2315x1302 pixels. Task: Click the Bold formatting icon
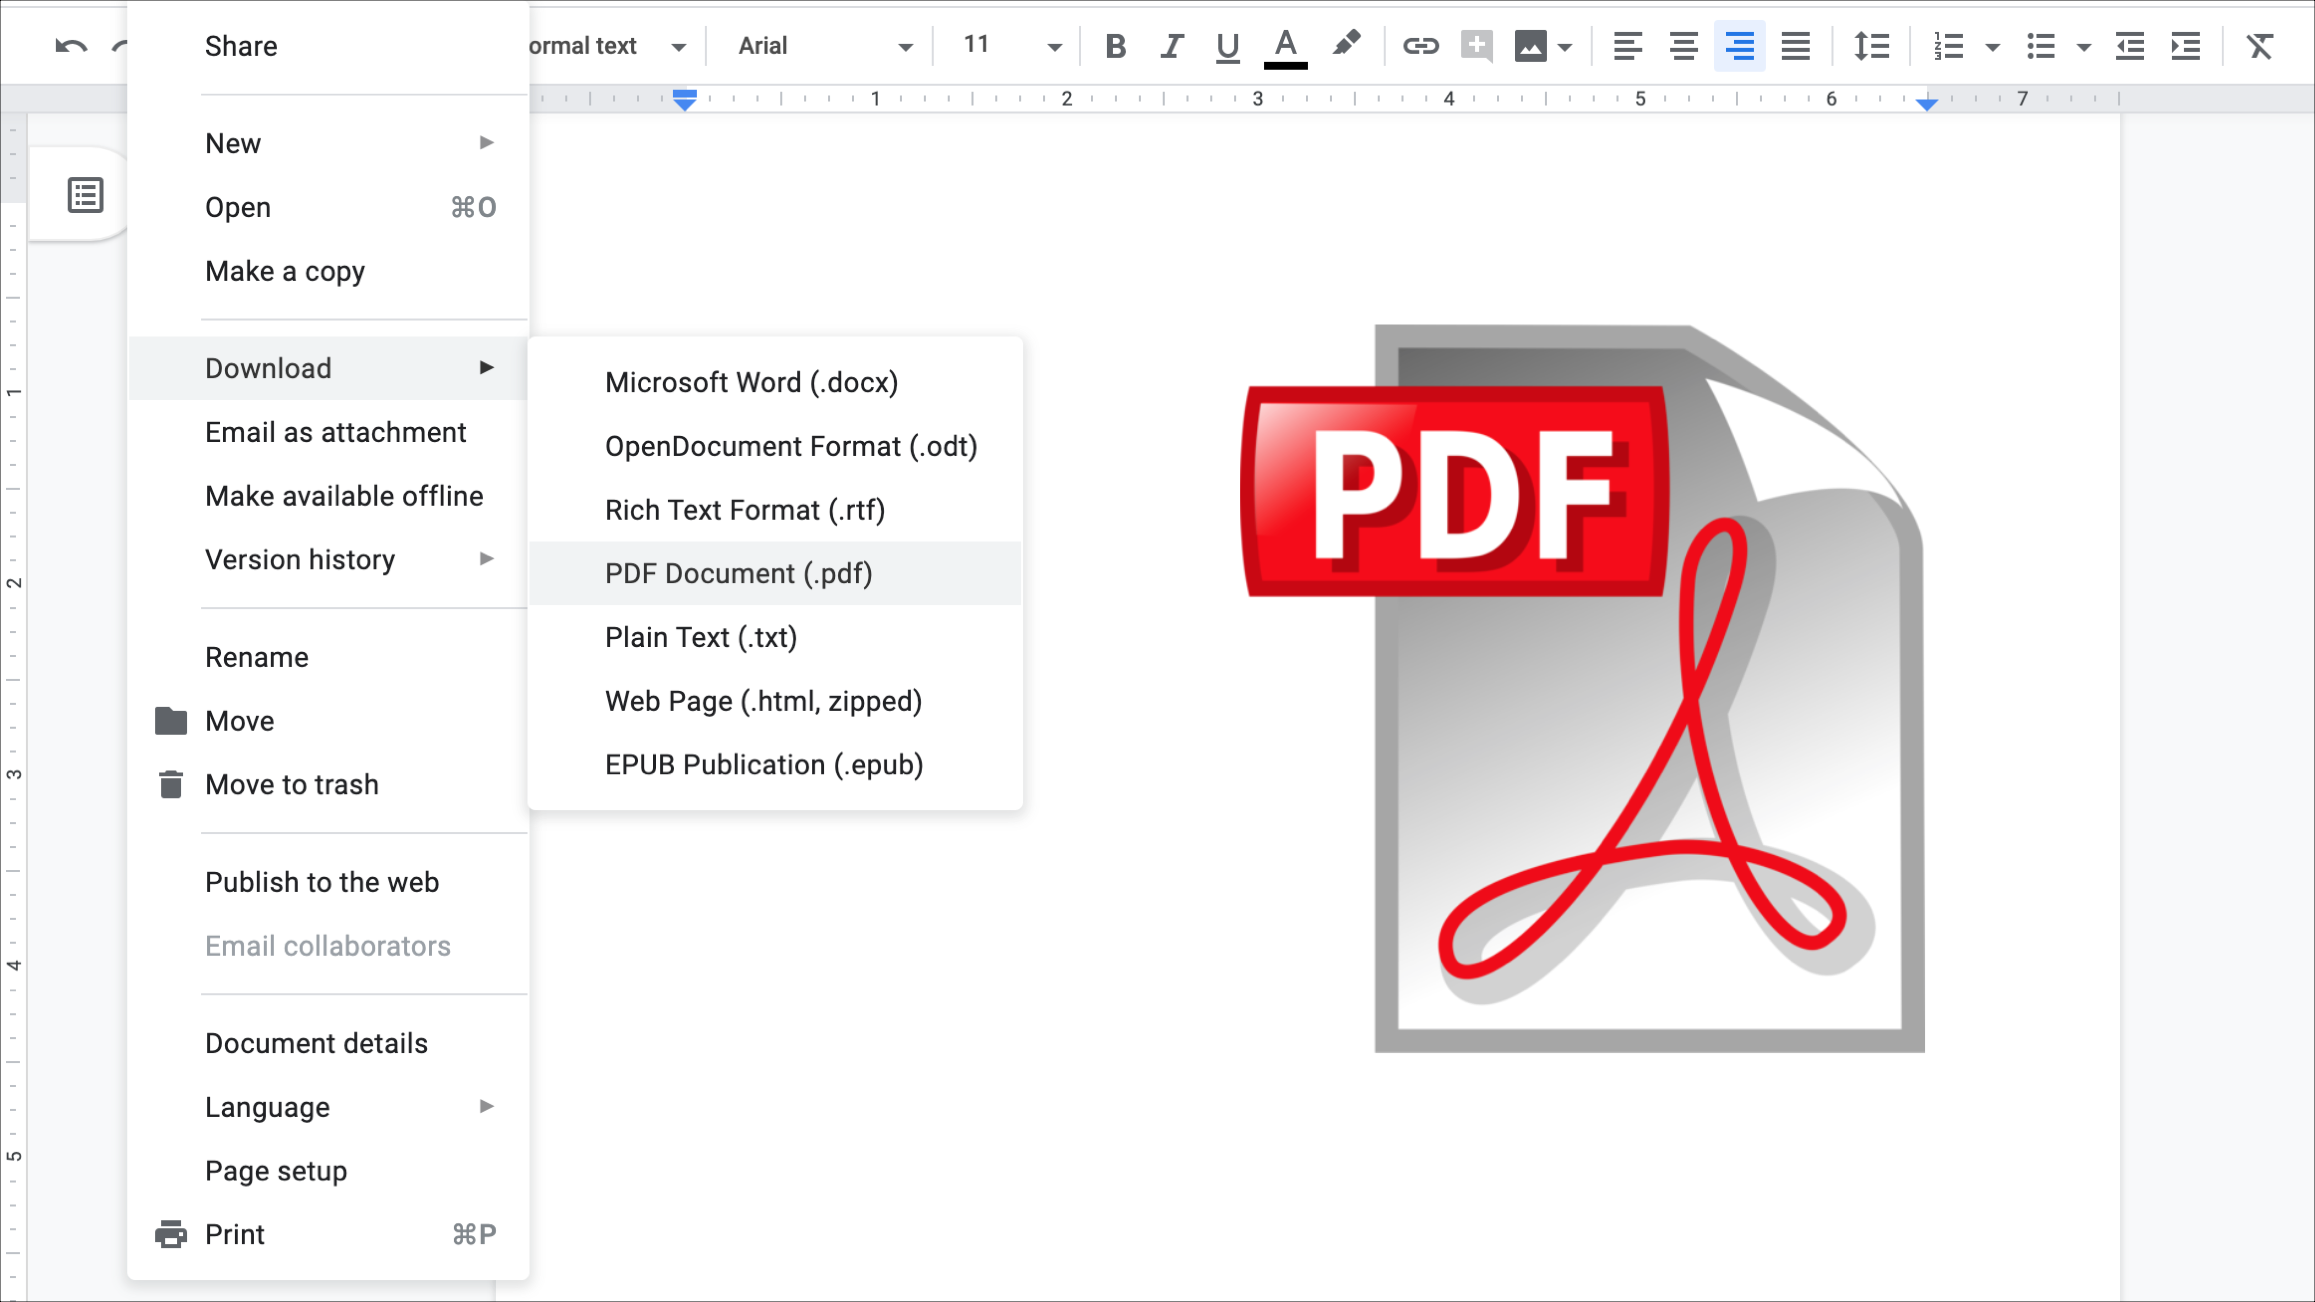(1118, 46)
